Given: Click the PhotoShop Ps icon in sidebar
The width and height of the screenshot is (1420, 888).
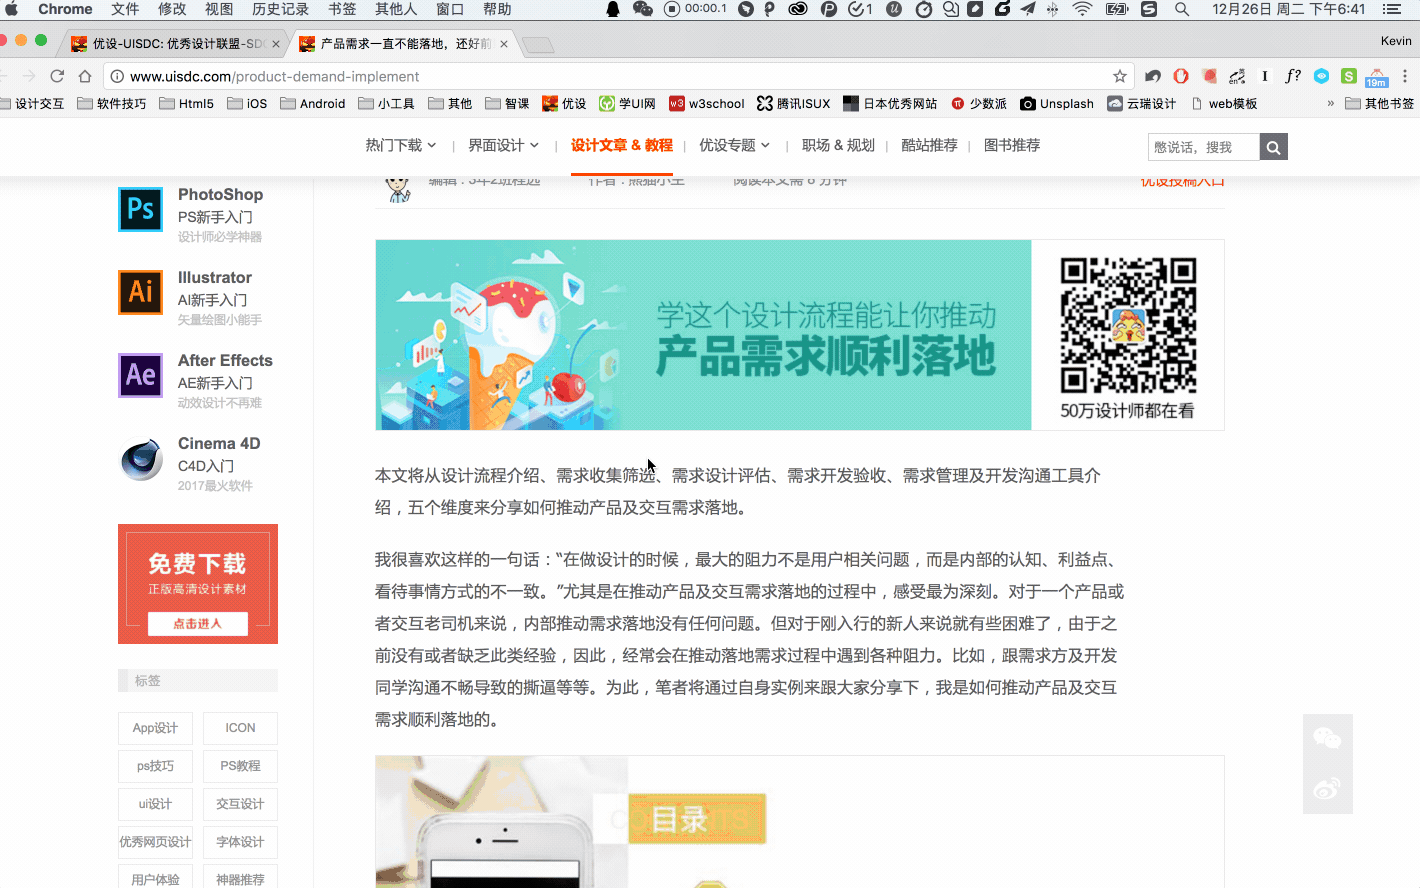Looking at the screenshot, I should click(140, 210).
